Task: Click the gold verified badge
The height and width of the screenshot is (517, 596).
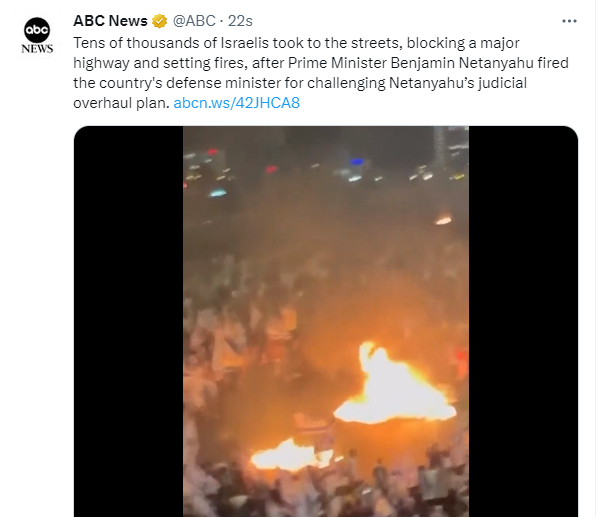Action: pos(159,21)
